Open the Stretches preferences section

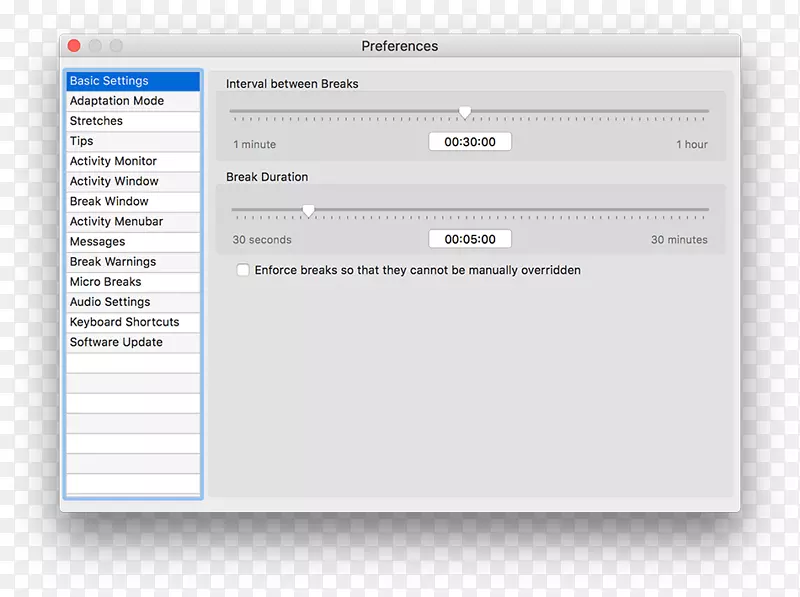97,121
